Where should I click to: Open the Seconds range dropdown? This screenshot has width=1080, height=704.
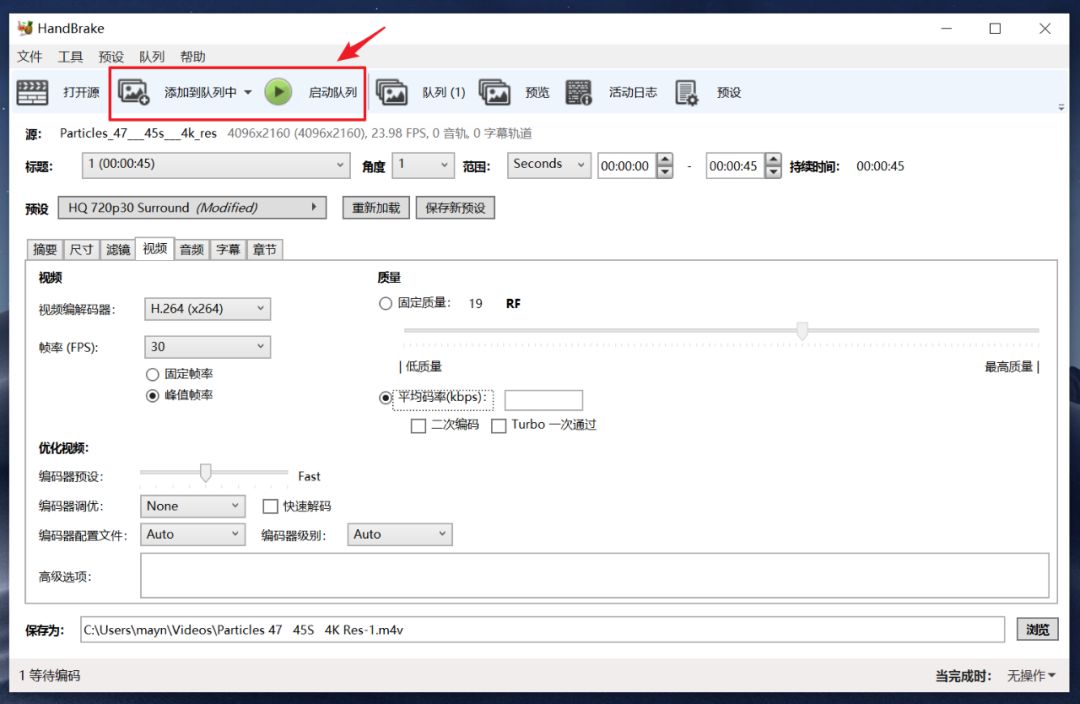(549, 165)
